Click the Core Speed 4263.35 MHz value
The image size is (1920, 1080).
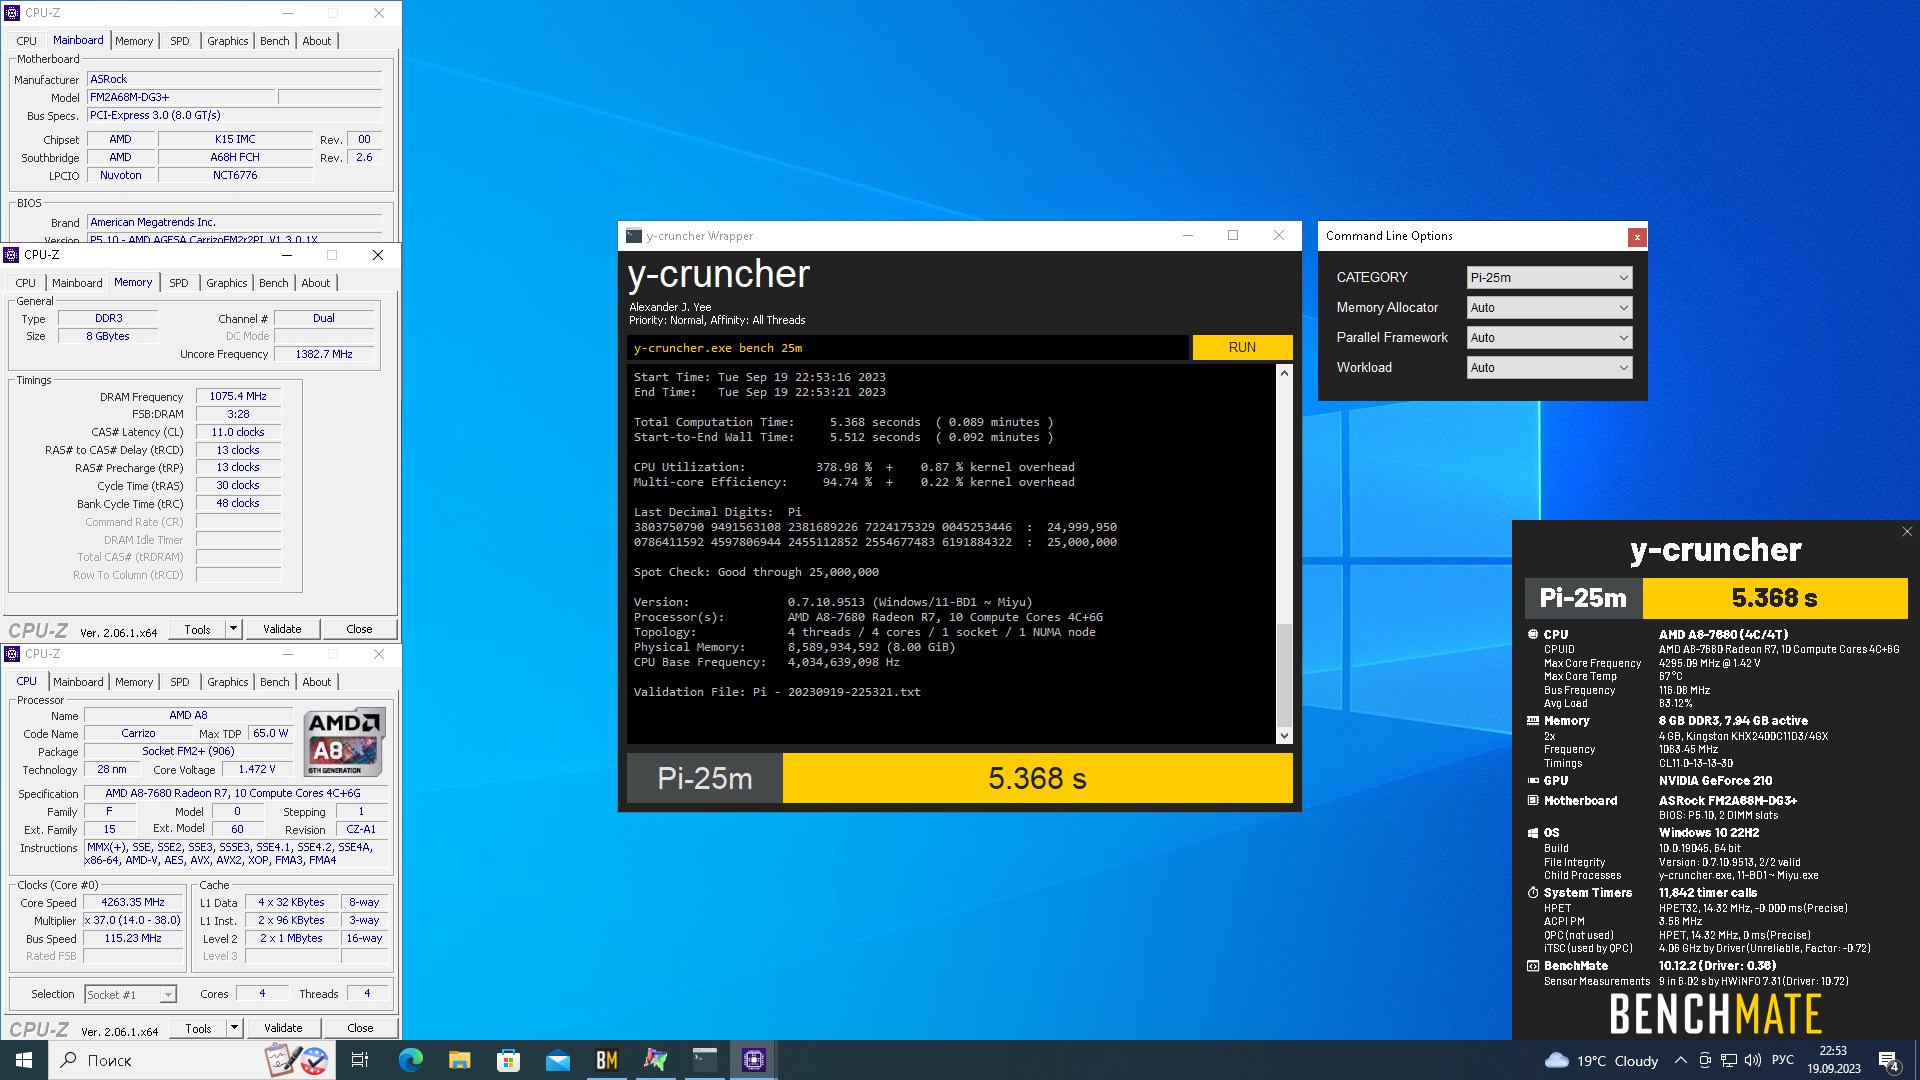(133, 902)
